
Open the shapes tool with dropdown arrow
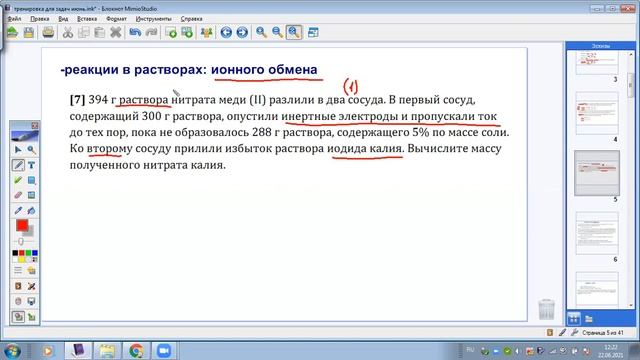(31, 180)
